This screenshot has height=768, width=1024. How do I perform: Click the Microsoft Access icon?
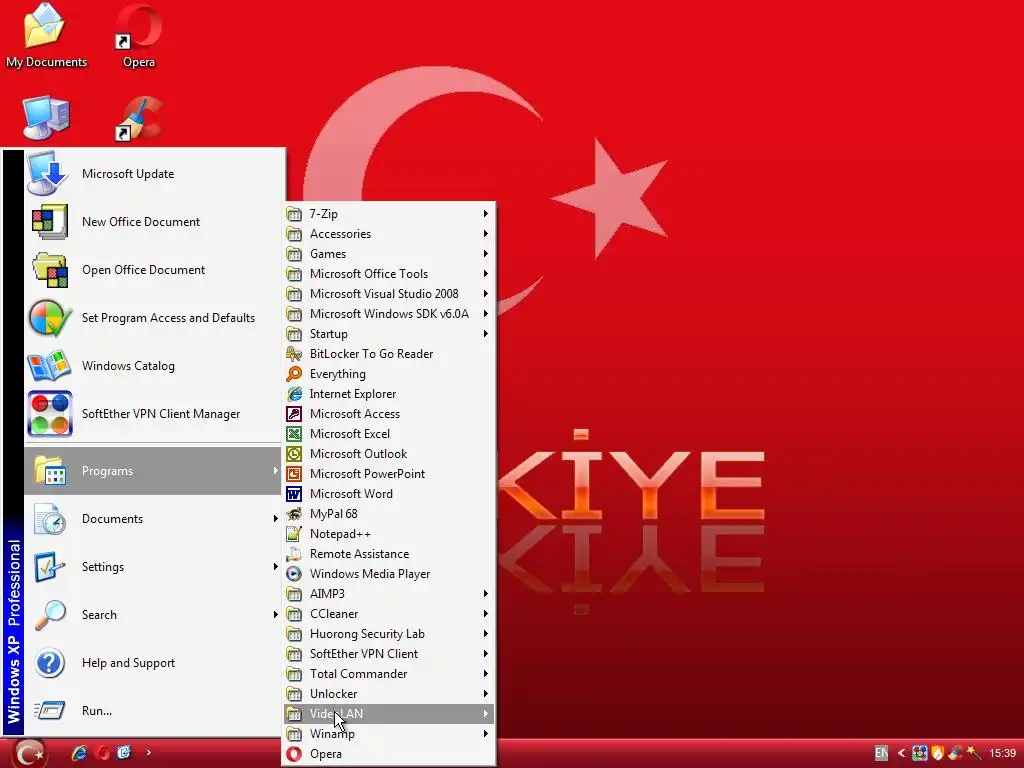click(295, 414)
